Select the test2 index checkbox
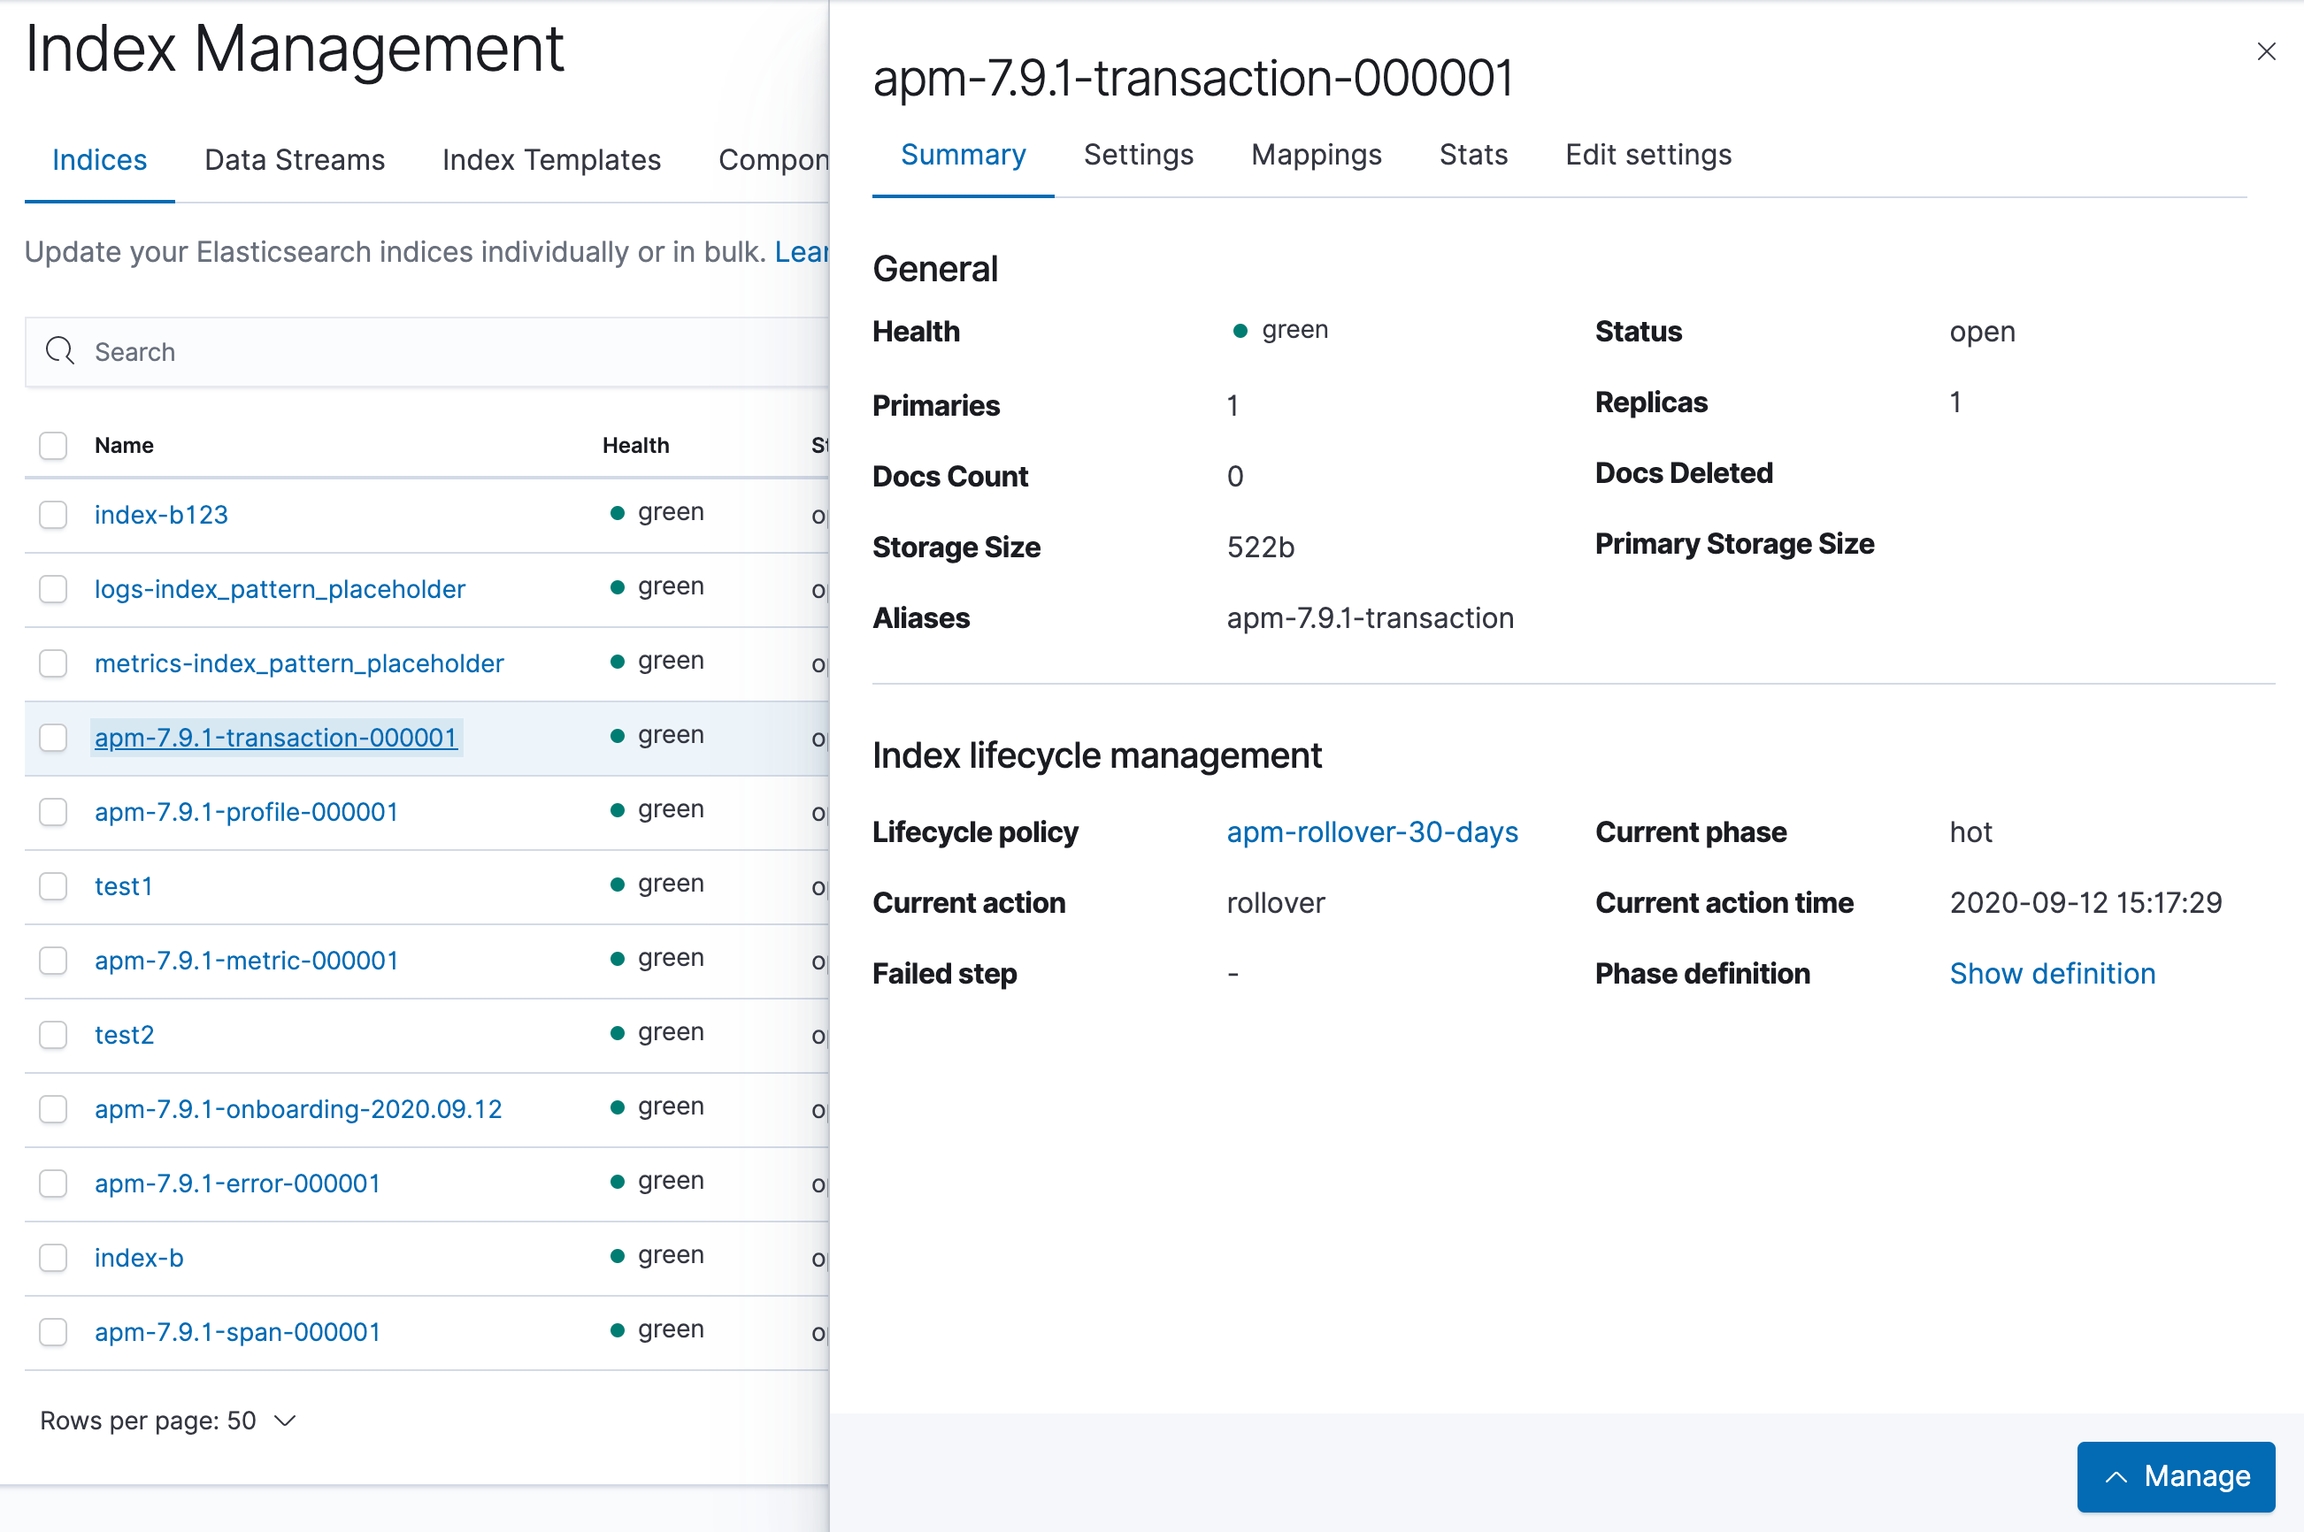Image resolution: width=2304 pixels, height=1532 pixels. pos(53,1035)
